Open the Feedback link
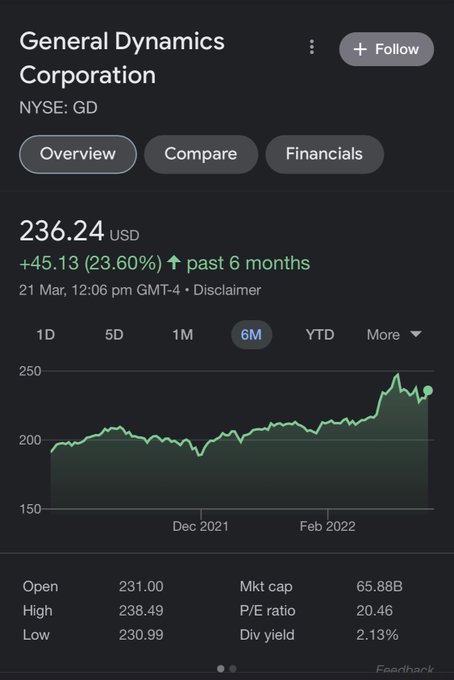 (x=405, y=670)
